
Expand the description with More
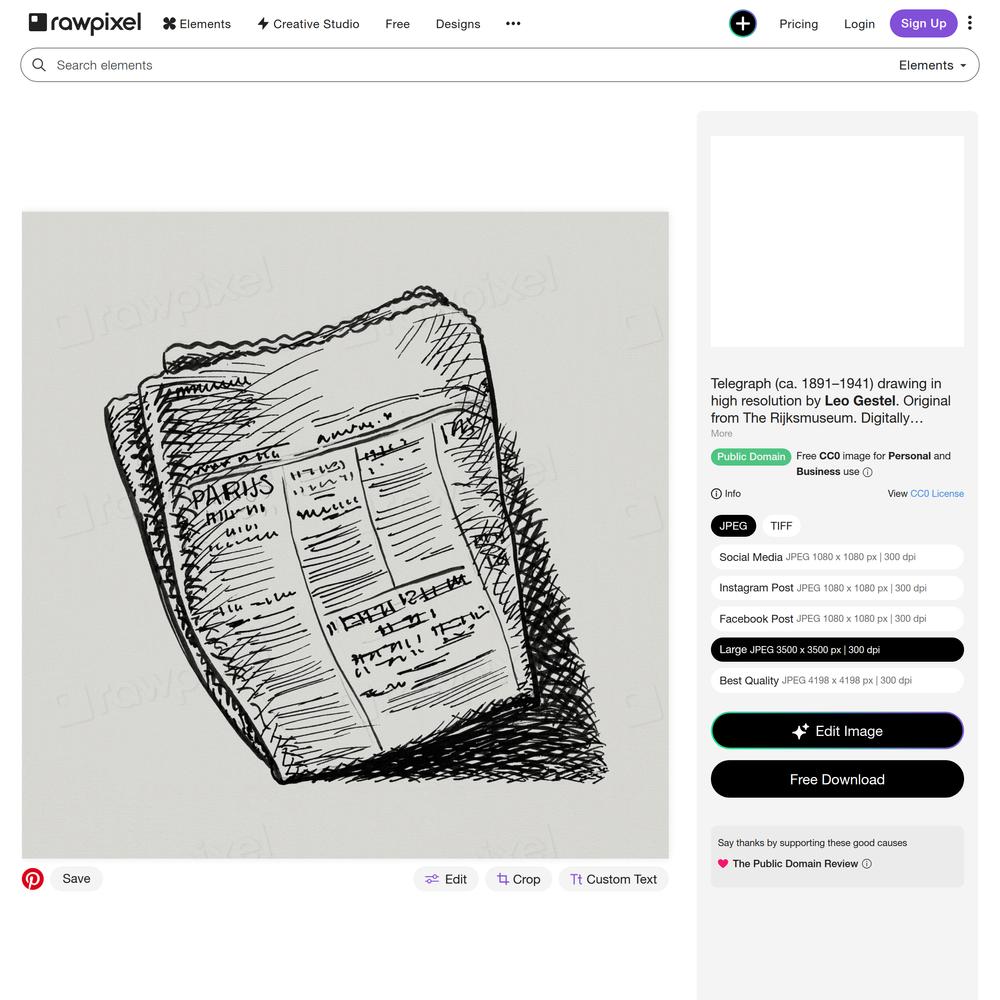[721, 434]
